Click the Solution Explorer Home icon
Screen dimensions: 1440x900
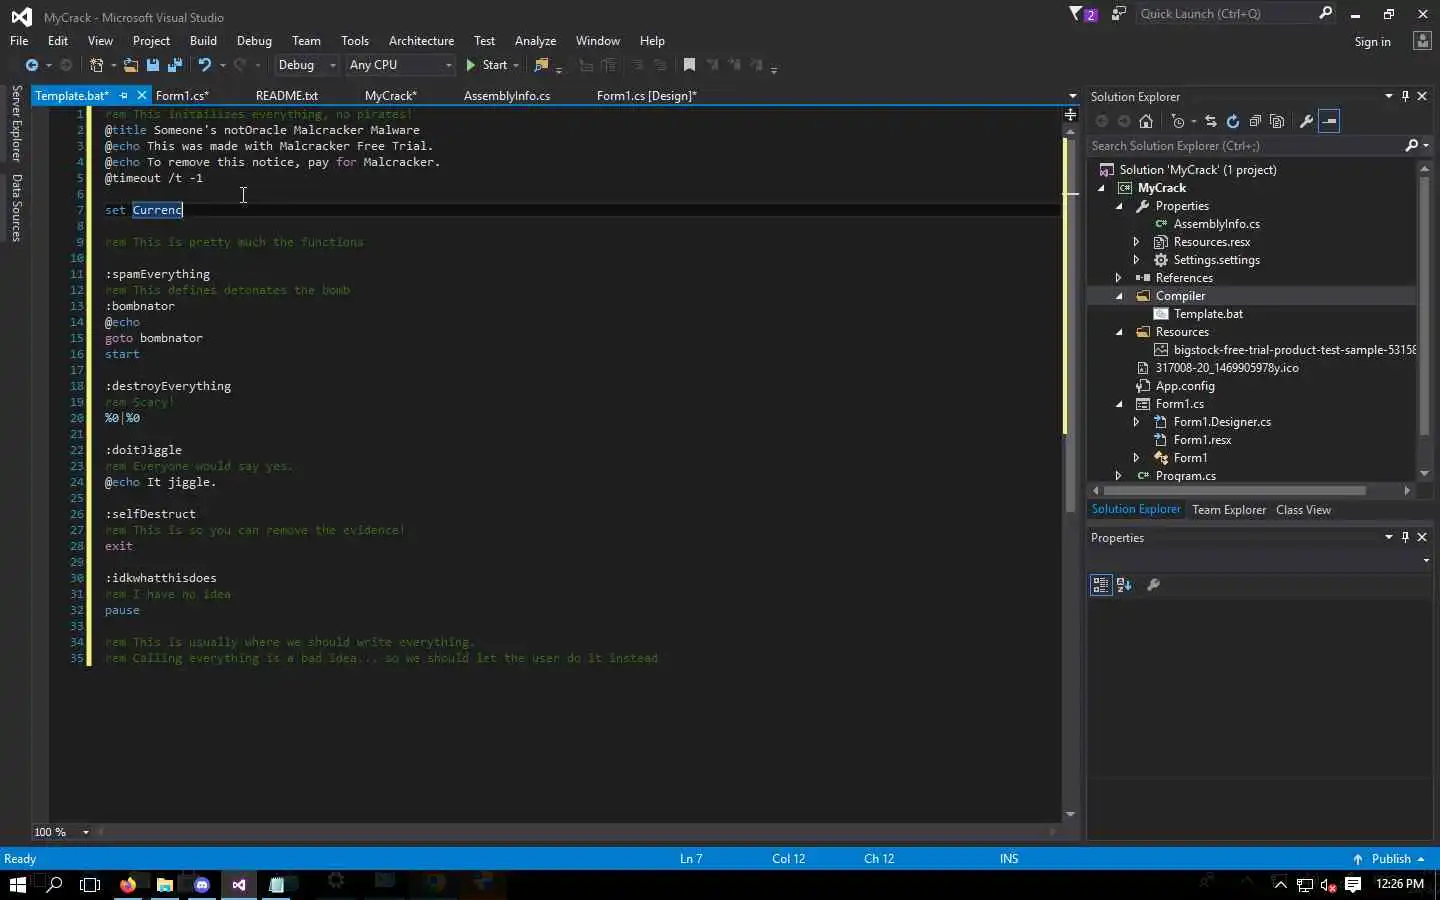tap(1146, 121)
